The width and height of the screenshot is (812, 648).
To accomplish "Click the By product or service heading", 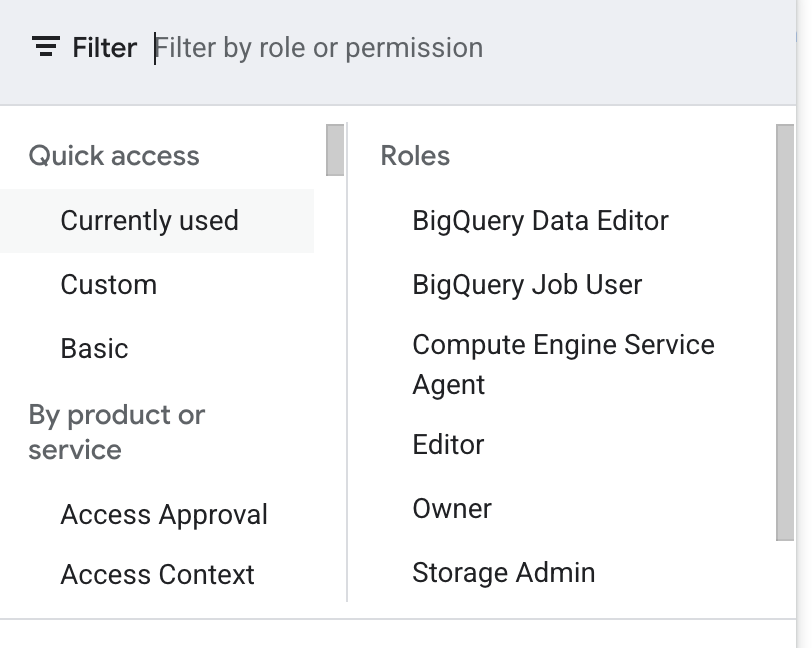I will (x=116, y=432).
